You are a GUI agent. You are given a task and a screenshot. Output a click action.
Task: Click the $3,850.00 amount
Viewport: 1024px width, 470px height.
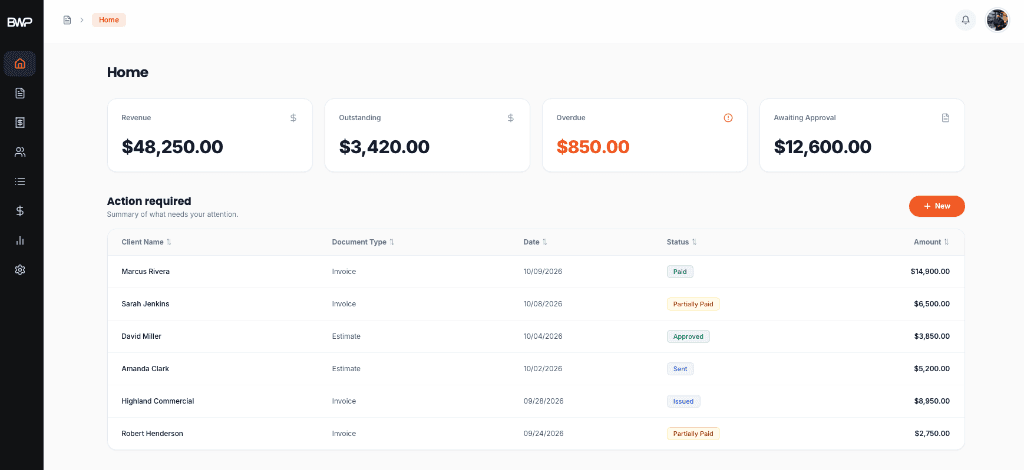tap(932, 337)
